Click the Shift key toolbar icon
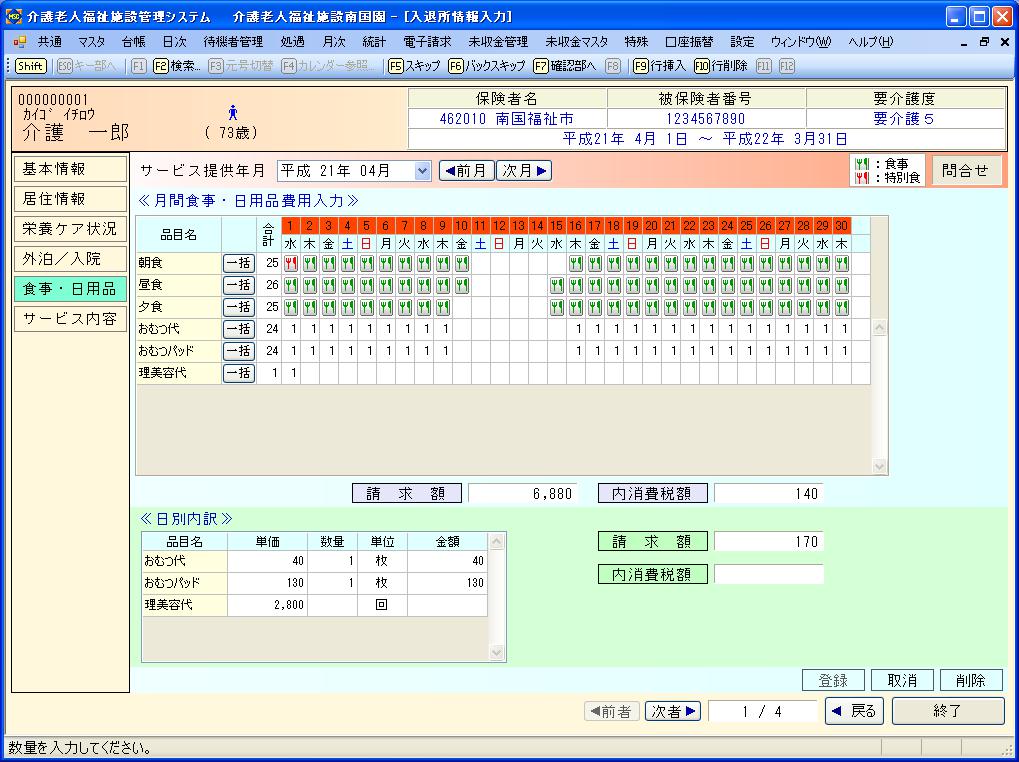 point(30,65)
